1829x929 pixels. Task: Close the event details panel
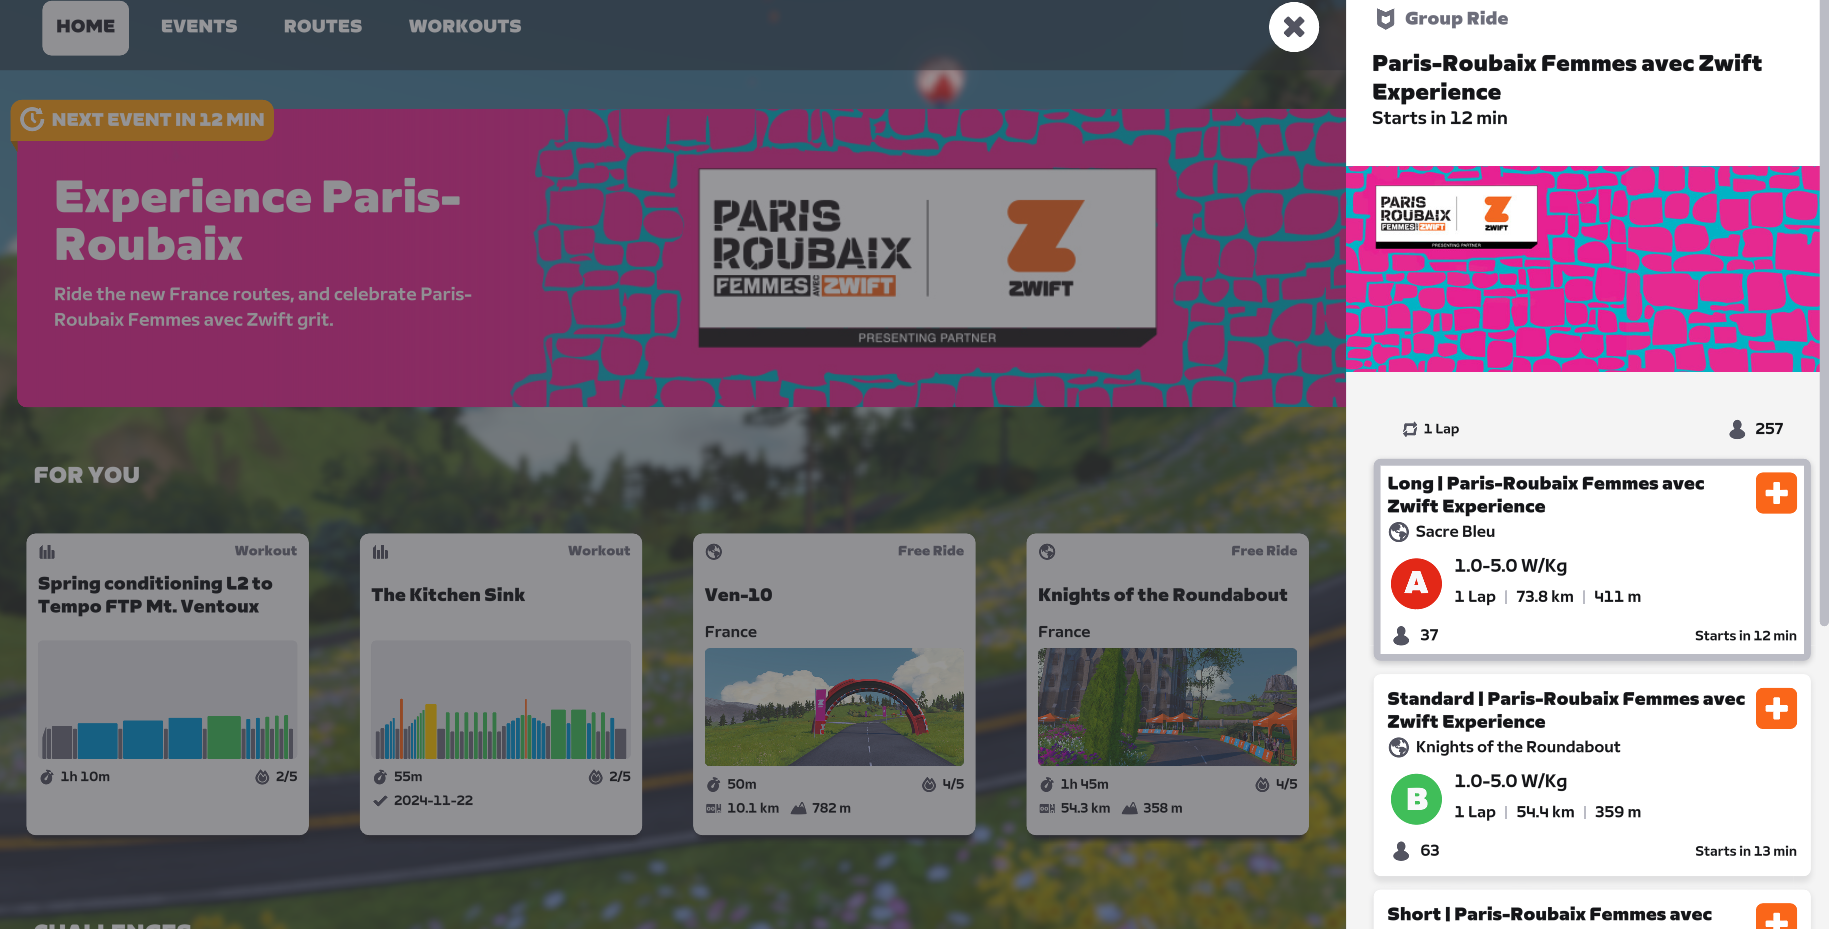click(1293, 27)
